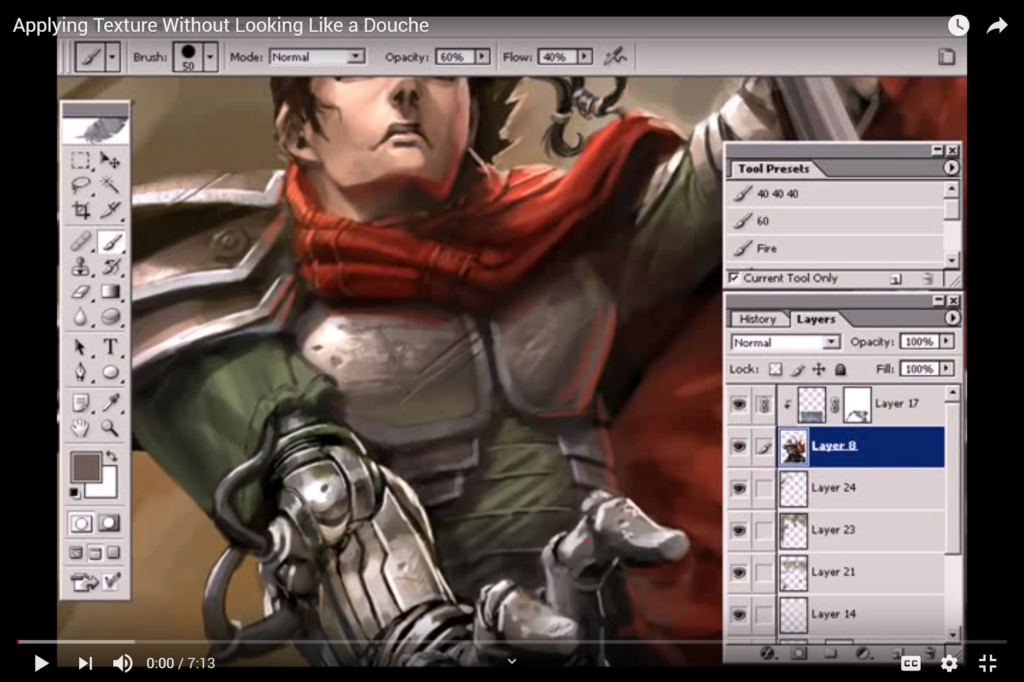The width and height of the screenshot is (1024, 682).
Task: Select the Clone Stamp tool
Action: point(80,267)
